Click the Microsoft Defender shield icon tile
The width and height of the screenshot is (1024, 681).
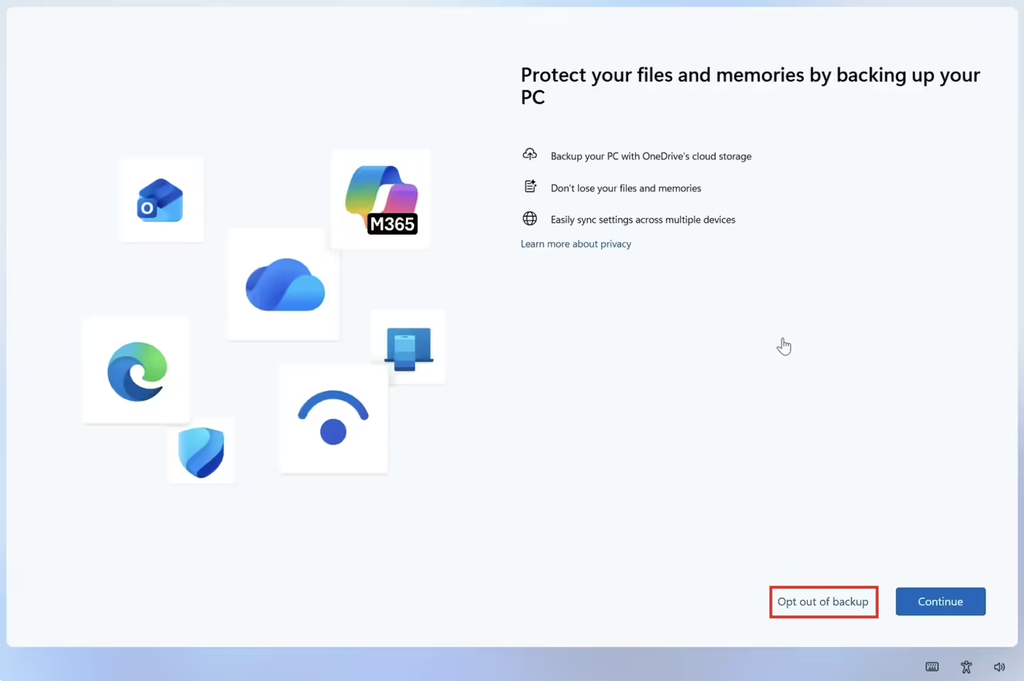(201, 451)
